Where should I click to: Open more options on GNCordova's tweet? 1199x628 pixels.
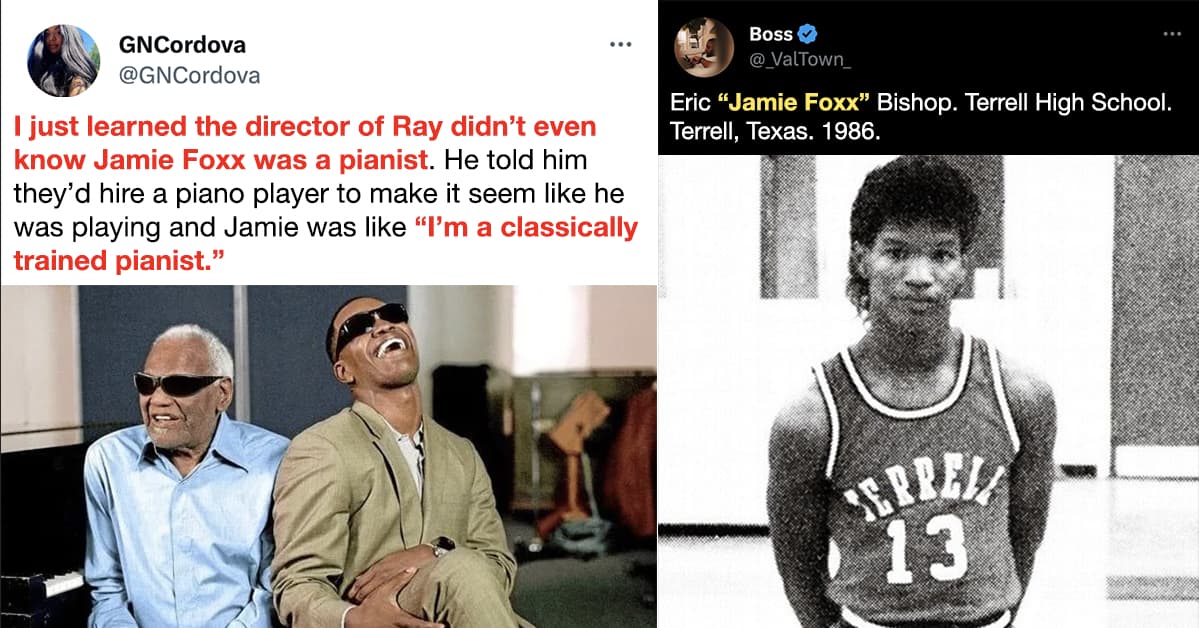pos(621,45)
